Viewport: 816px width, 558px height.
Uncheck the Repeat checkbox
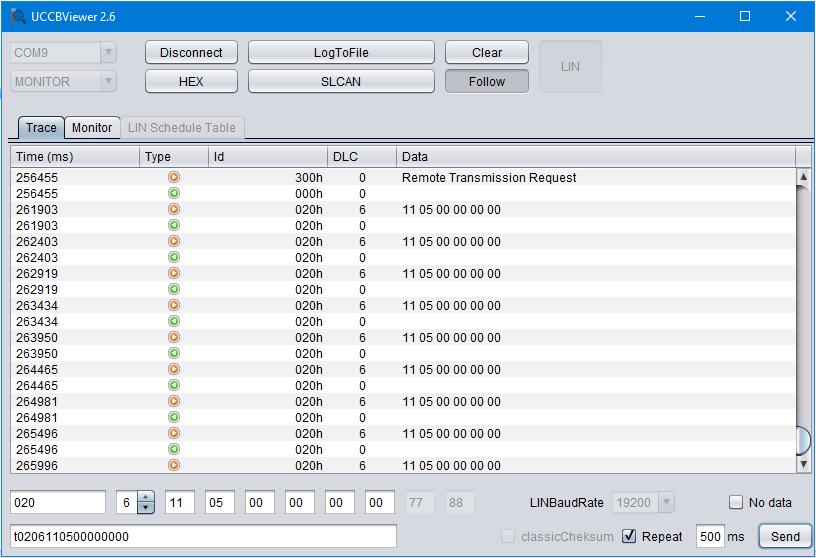tap(629, 536)
